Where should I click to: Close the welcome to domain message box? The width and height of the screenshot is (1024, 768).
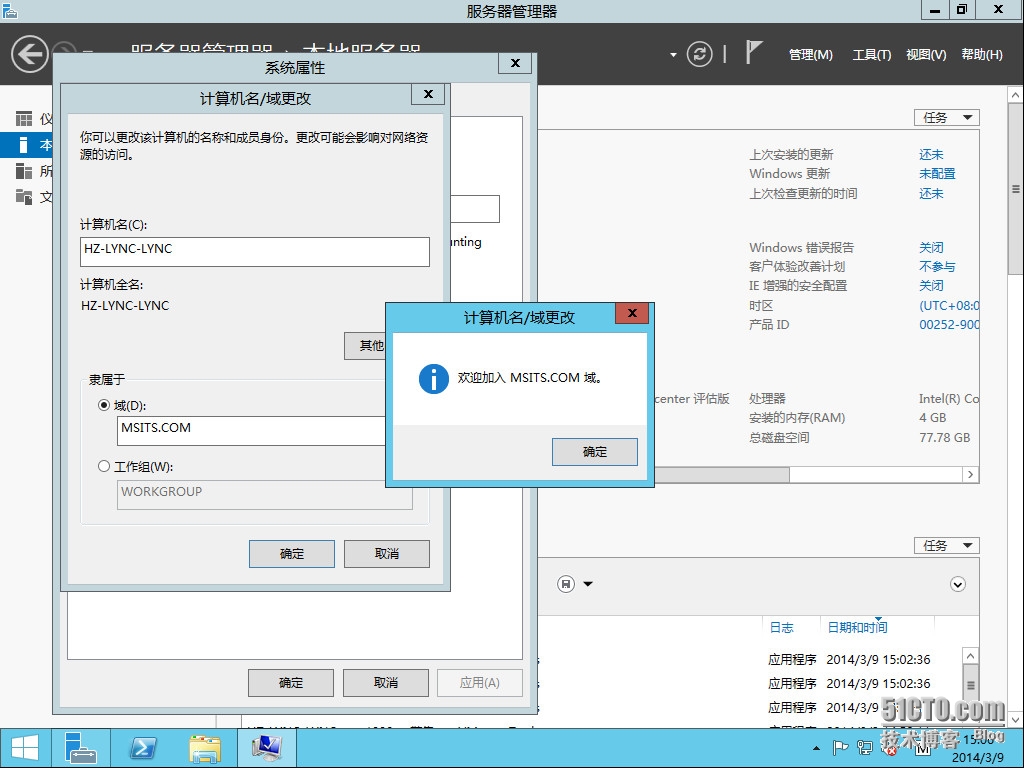[632, 313]
